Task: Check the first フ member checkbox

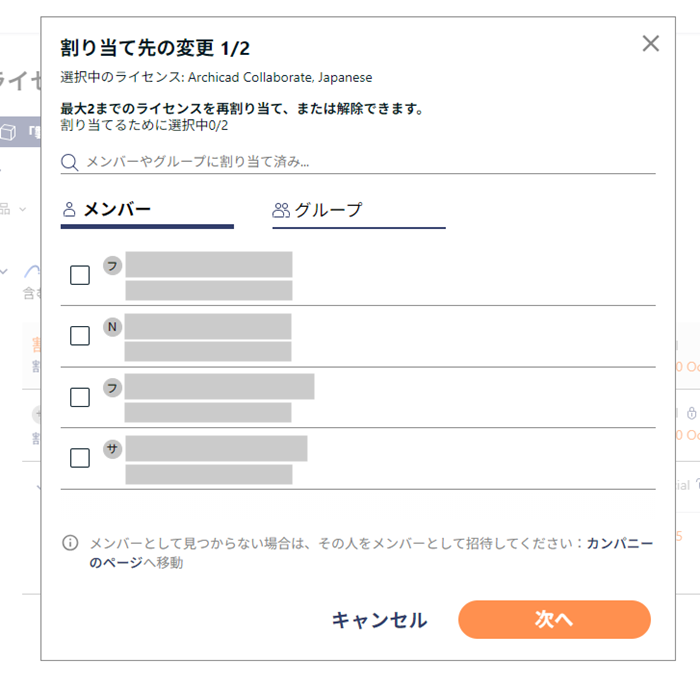Action: (x=80, y=275)
